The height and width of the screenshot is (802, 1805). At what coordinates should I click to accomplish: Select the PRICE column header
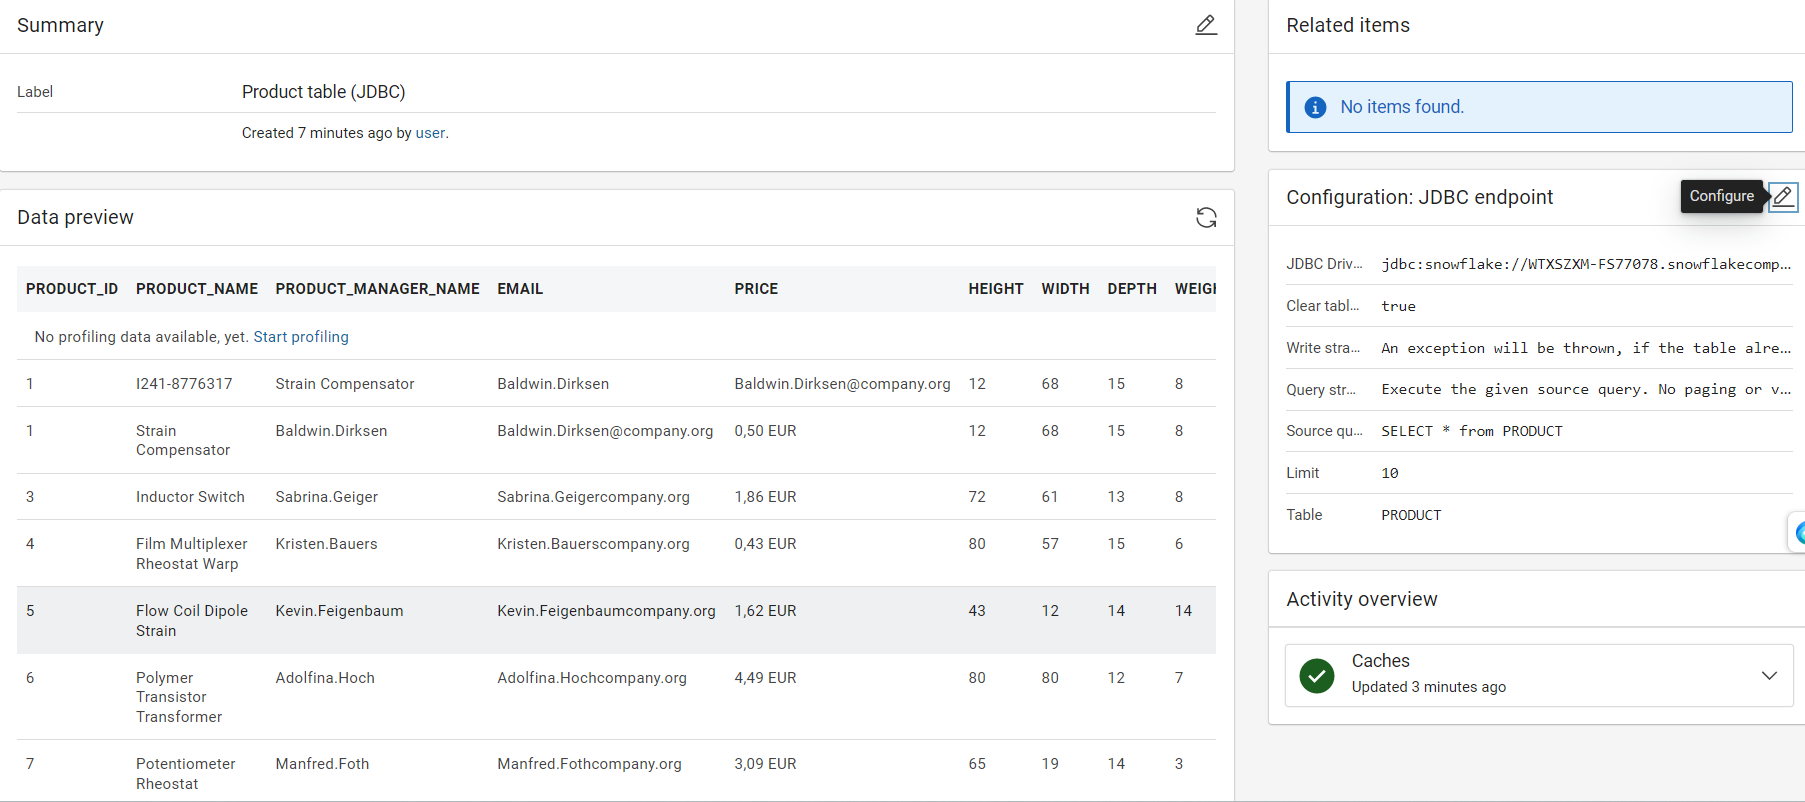(x=756, y=289)
